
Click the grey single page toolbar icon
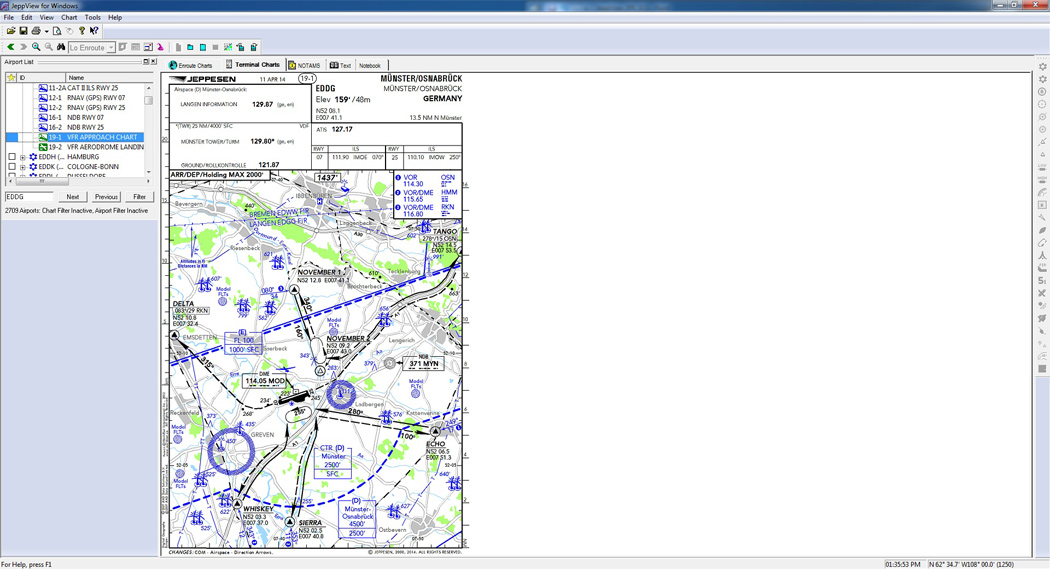[178, 47]
